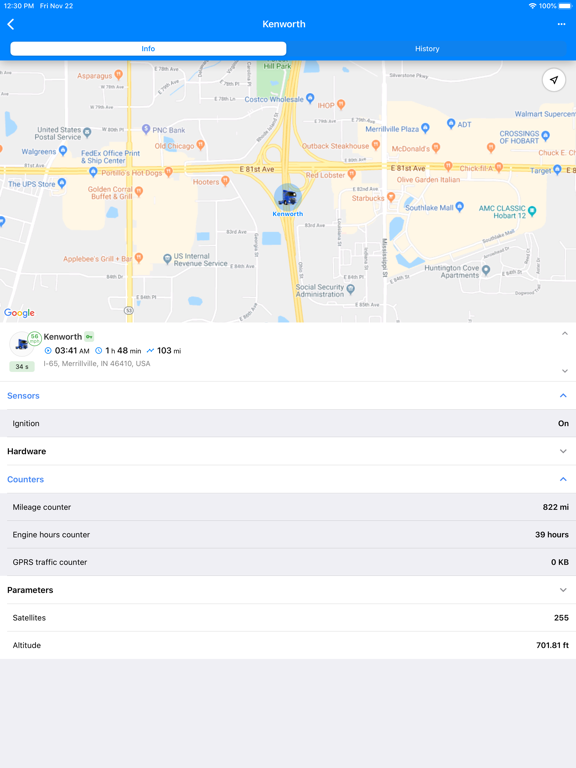Tap the Social Security Administration pin
Screen dimensions: 576x768
[351, 289]
